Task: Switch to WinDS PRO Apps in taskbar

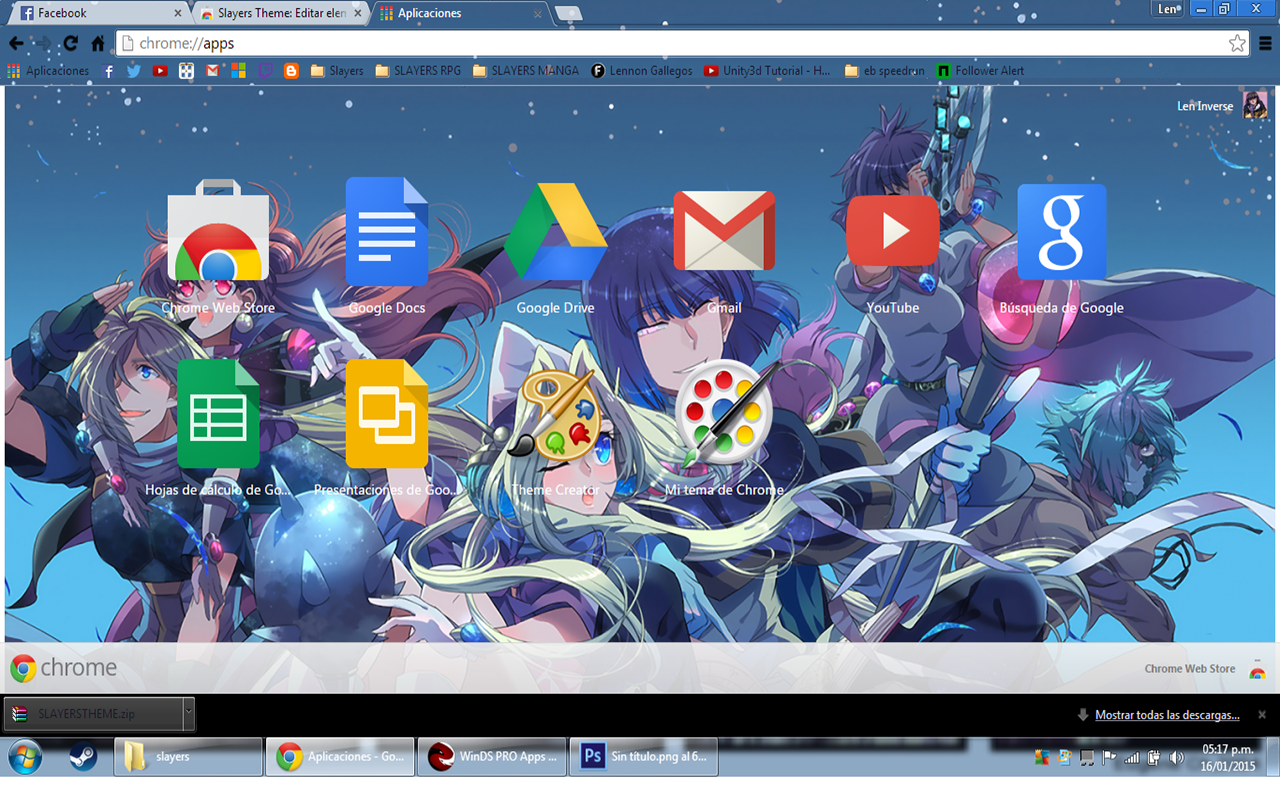Action: coord(492,757)
